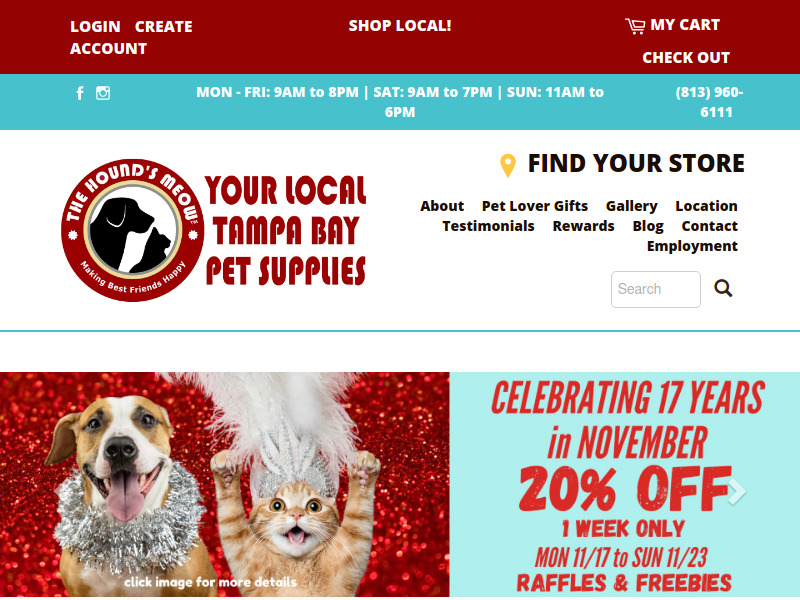800x600 pixels.
Task: Open Pet Lover Gifts page
Action: point(535,206)
